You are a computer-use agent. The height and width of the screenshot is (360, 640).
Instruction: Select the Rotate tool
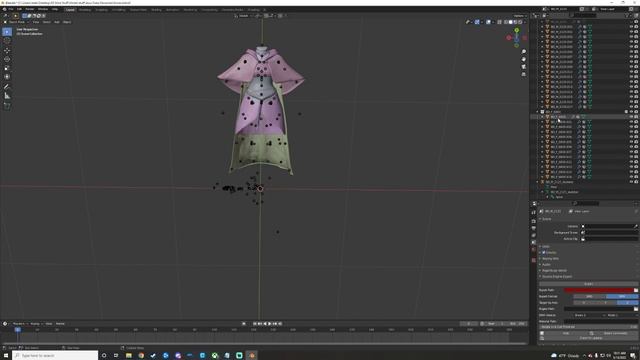[x=7, y=59]
